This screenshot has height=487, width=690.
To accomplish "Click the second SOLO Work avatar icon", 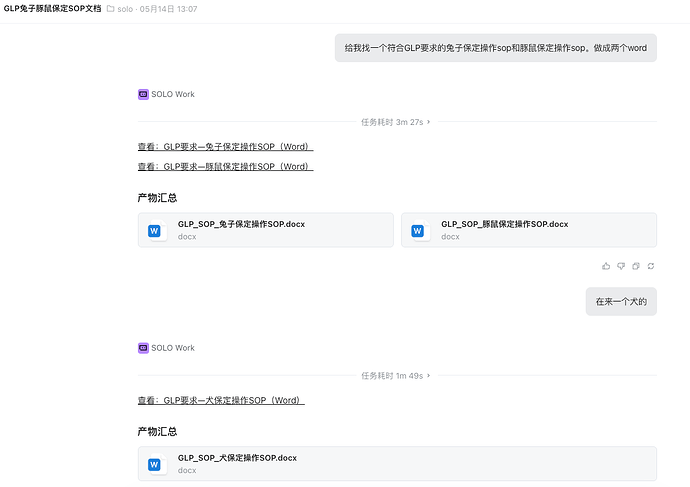I will click(143, 348).
